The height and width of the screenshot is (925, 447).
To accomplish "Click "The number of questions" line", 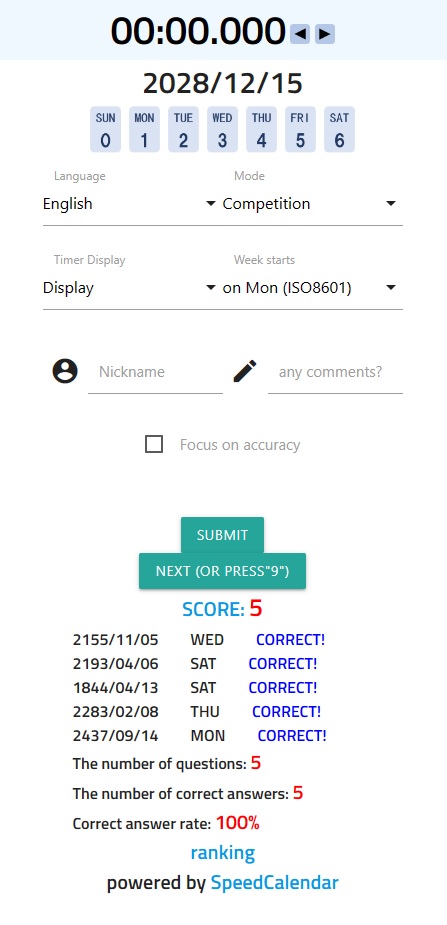I will (x=167, y=764).
